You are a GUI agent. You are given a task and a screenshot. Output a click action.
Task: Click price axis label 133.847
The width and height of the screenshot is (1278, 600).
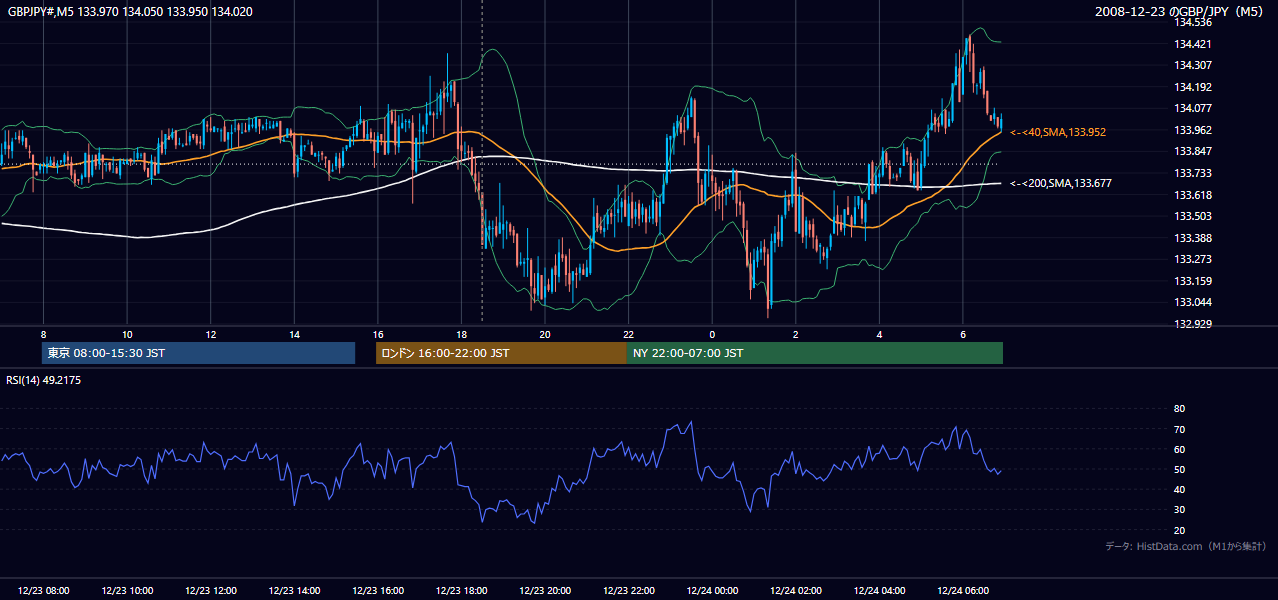[x=1192, y=151]
